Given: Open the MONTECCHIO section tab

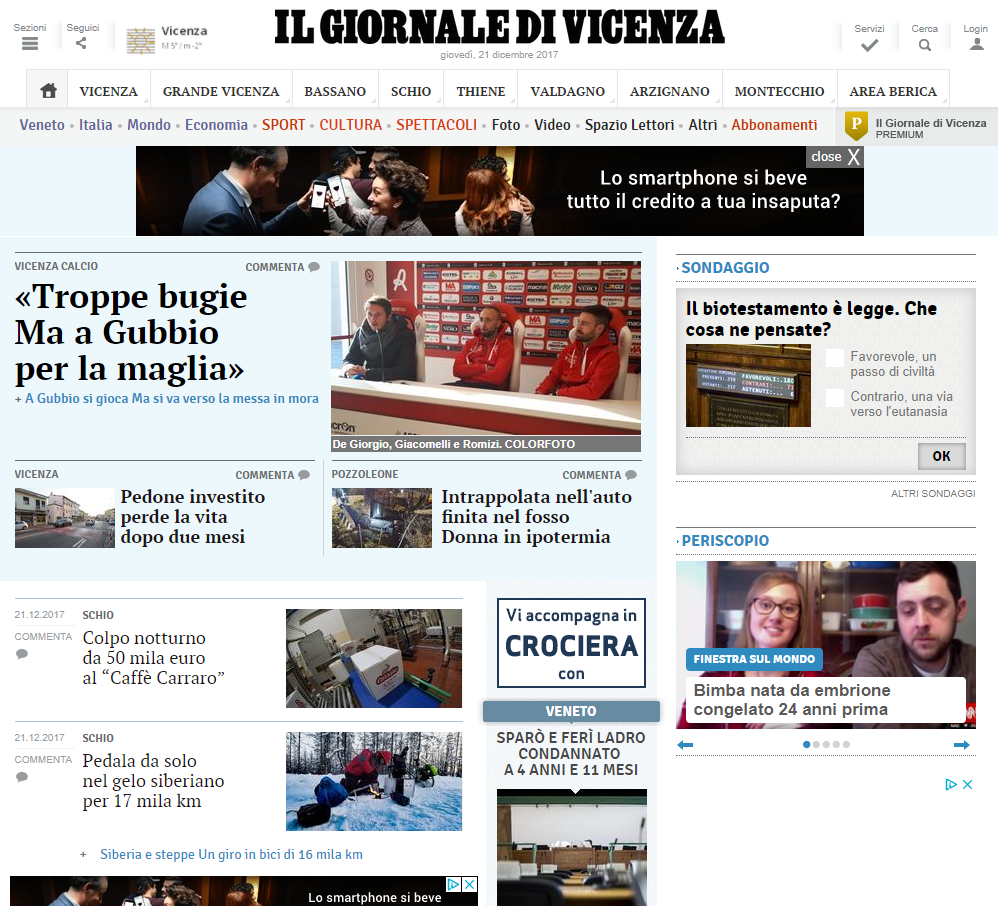Looking at the screenshot, I should pyautogui.click(x=779, y=91).
